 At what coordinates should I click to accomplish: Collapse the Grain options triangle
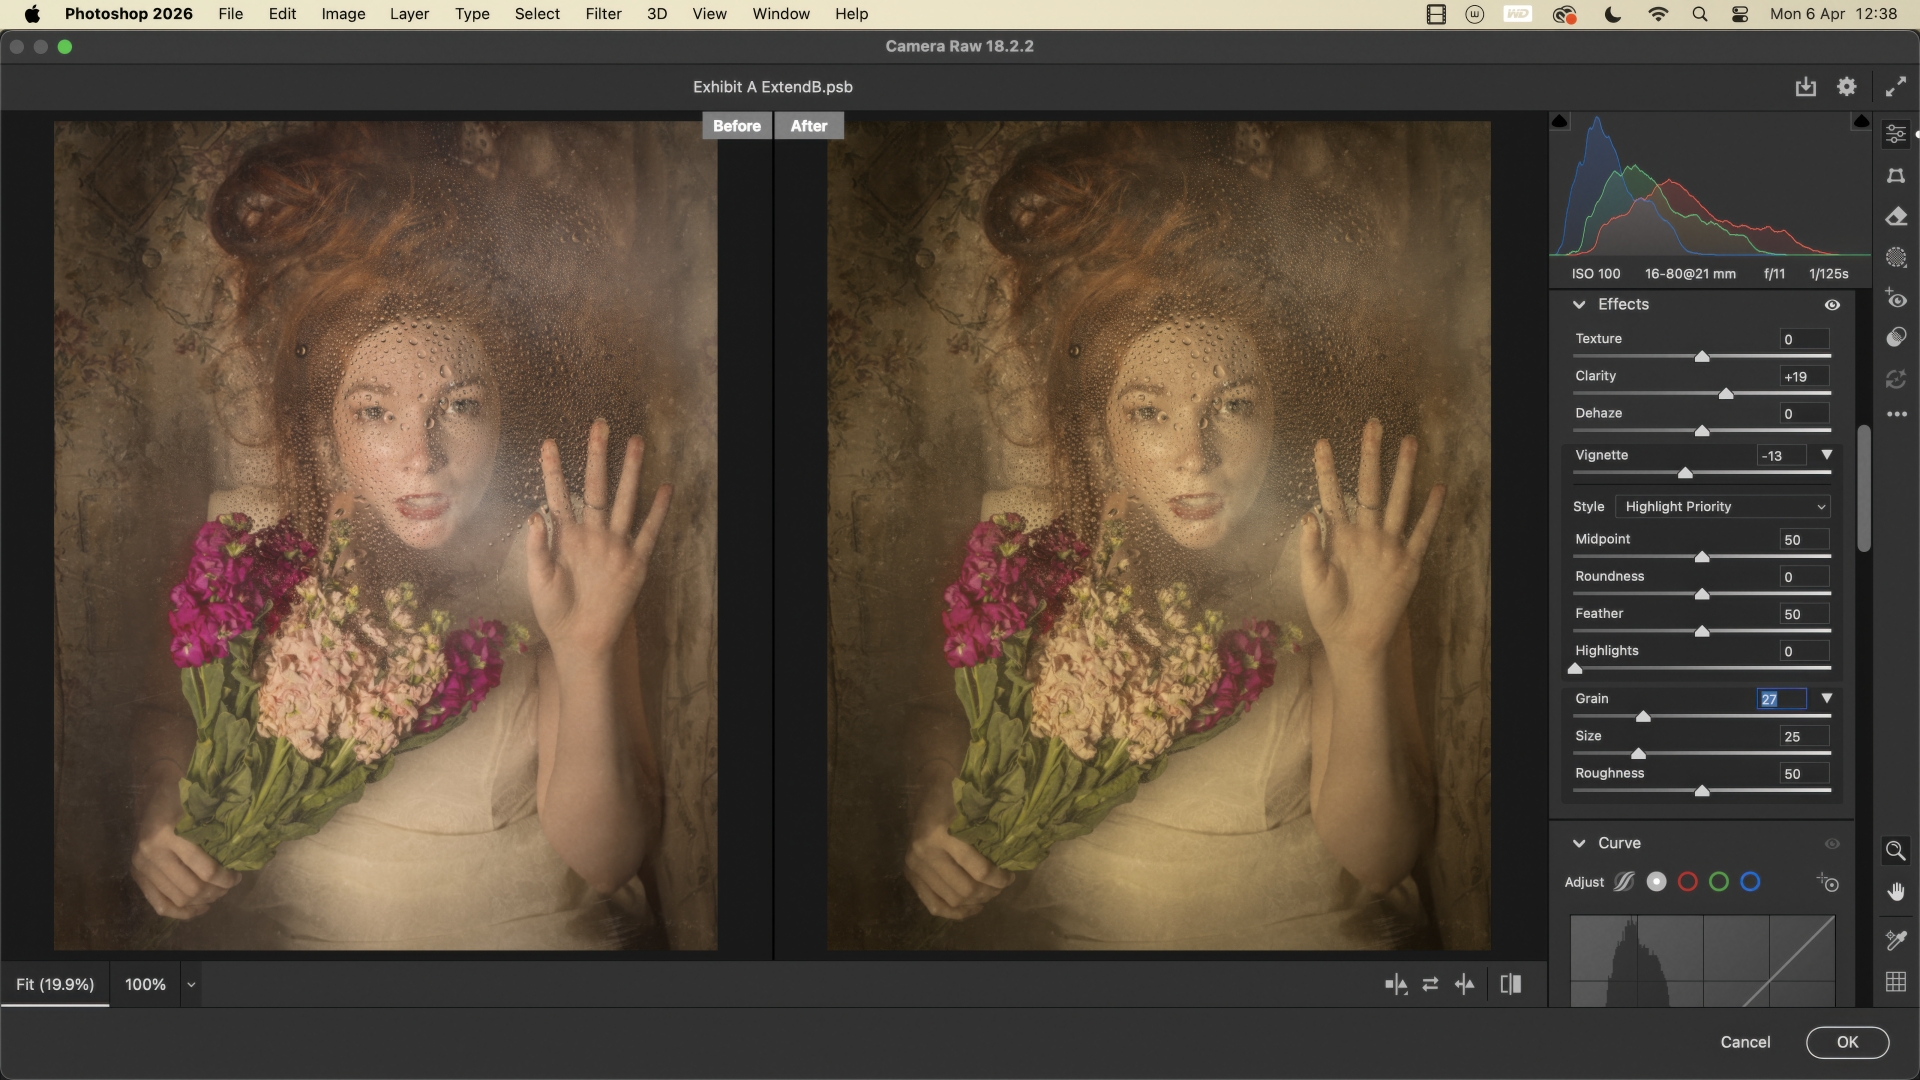1827,699
